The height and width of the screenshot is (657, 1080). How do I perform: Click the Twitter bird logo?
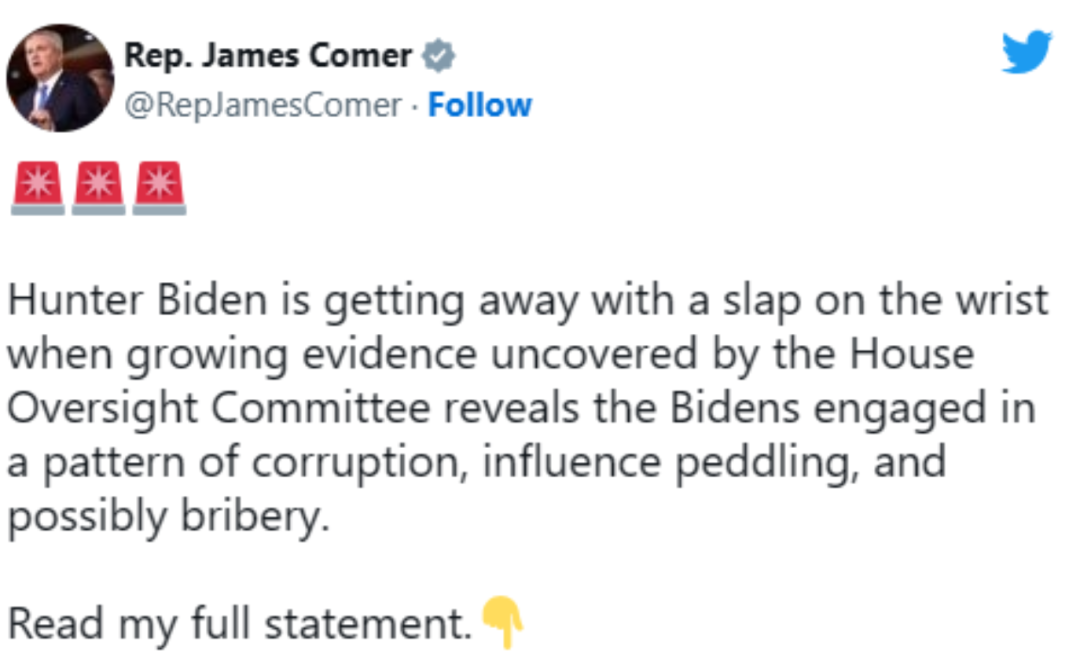tap(1026, 51)
